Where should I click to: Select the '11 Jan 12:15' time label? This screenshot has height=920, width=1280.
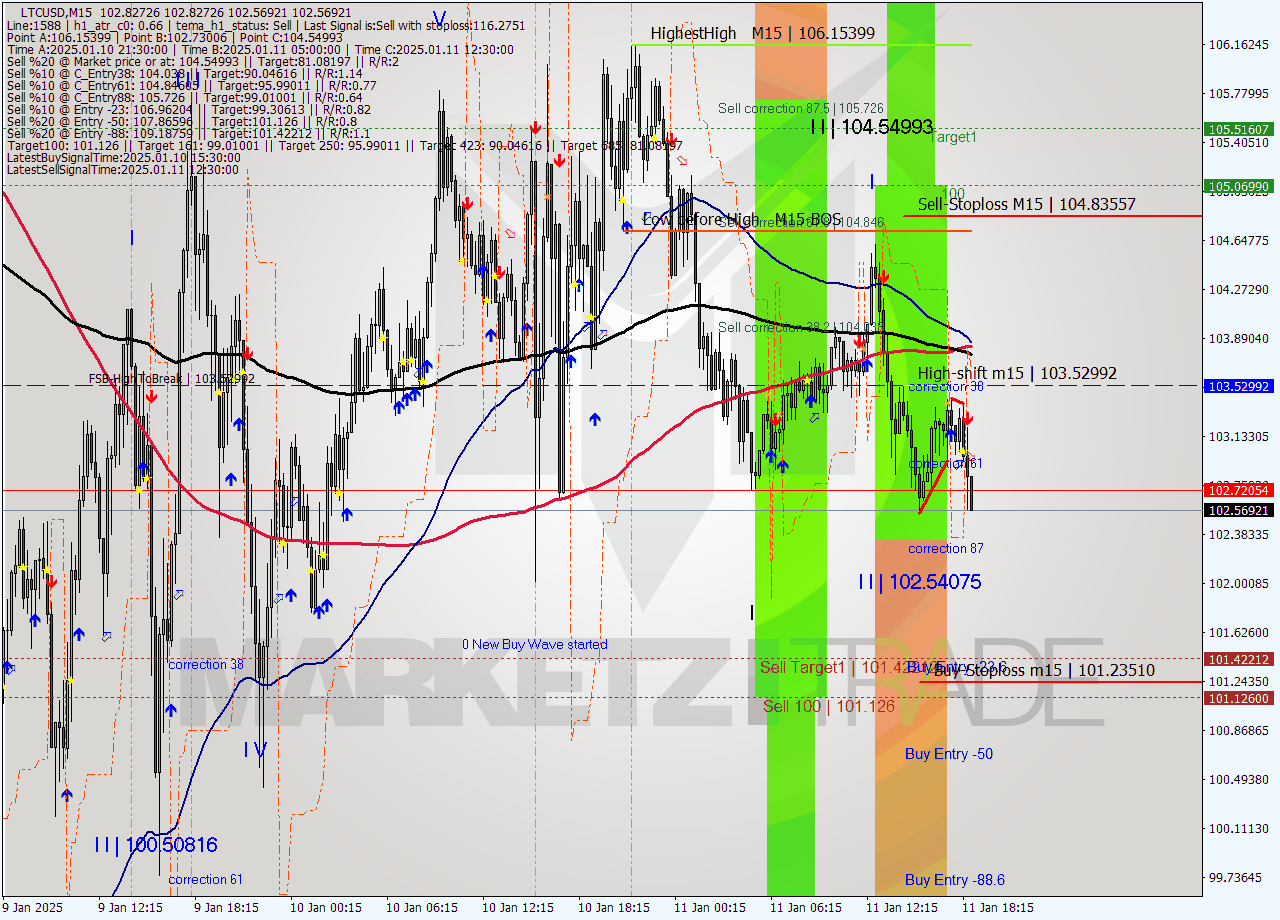[x=901, y=908]
